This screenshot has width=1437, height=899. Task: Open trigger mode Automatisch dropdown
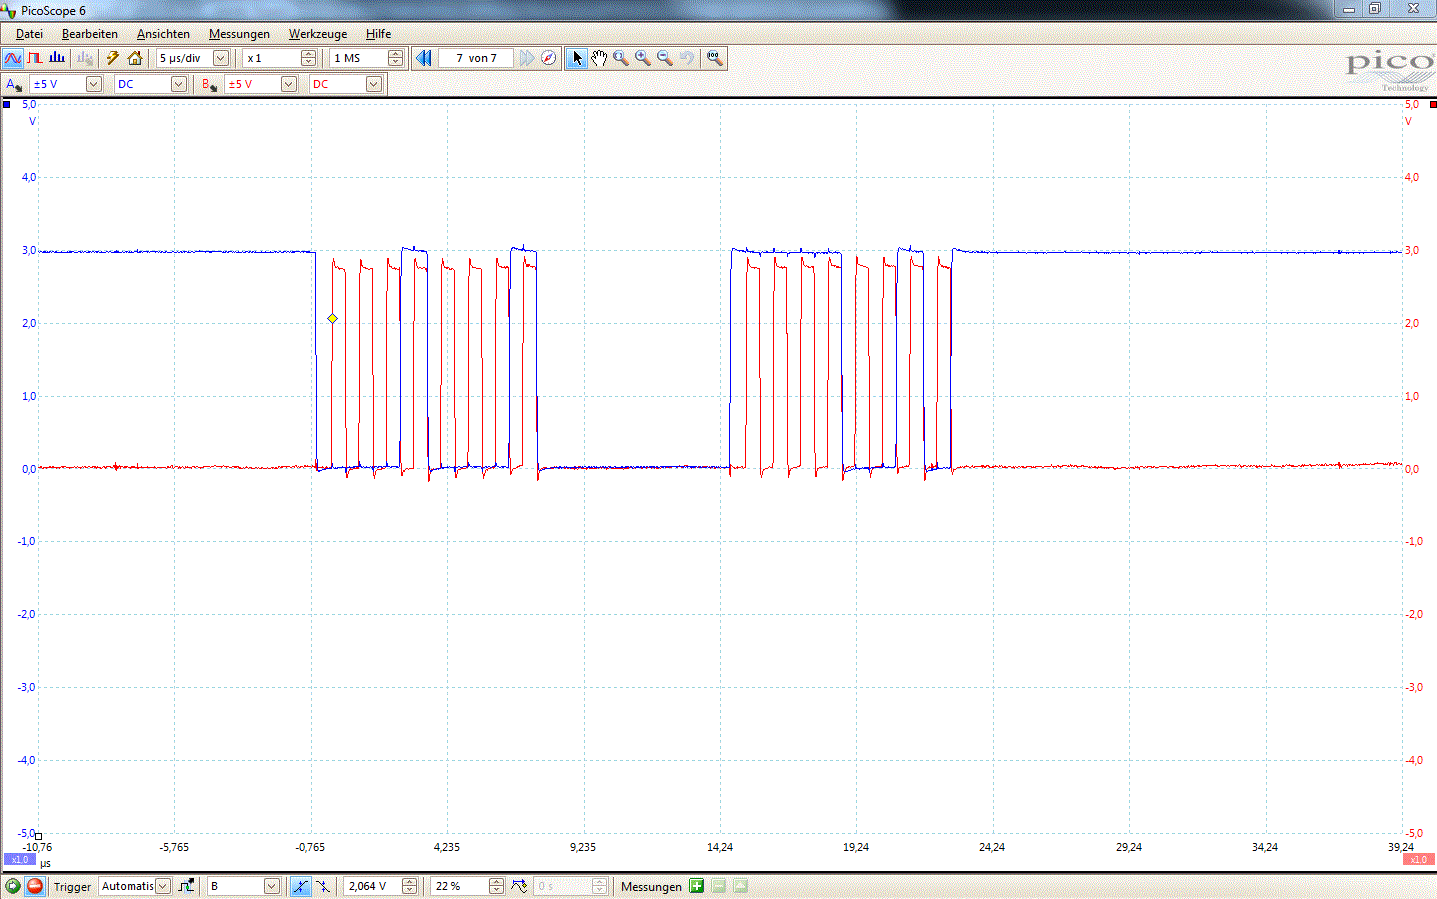[x=163, y=886]
